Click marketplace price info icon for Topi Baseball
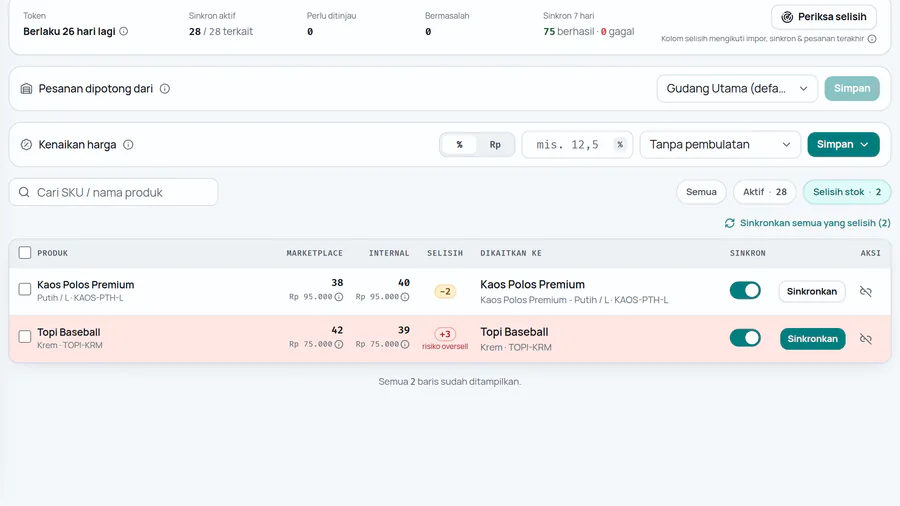The image size is (900, 506). [339, 345]
